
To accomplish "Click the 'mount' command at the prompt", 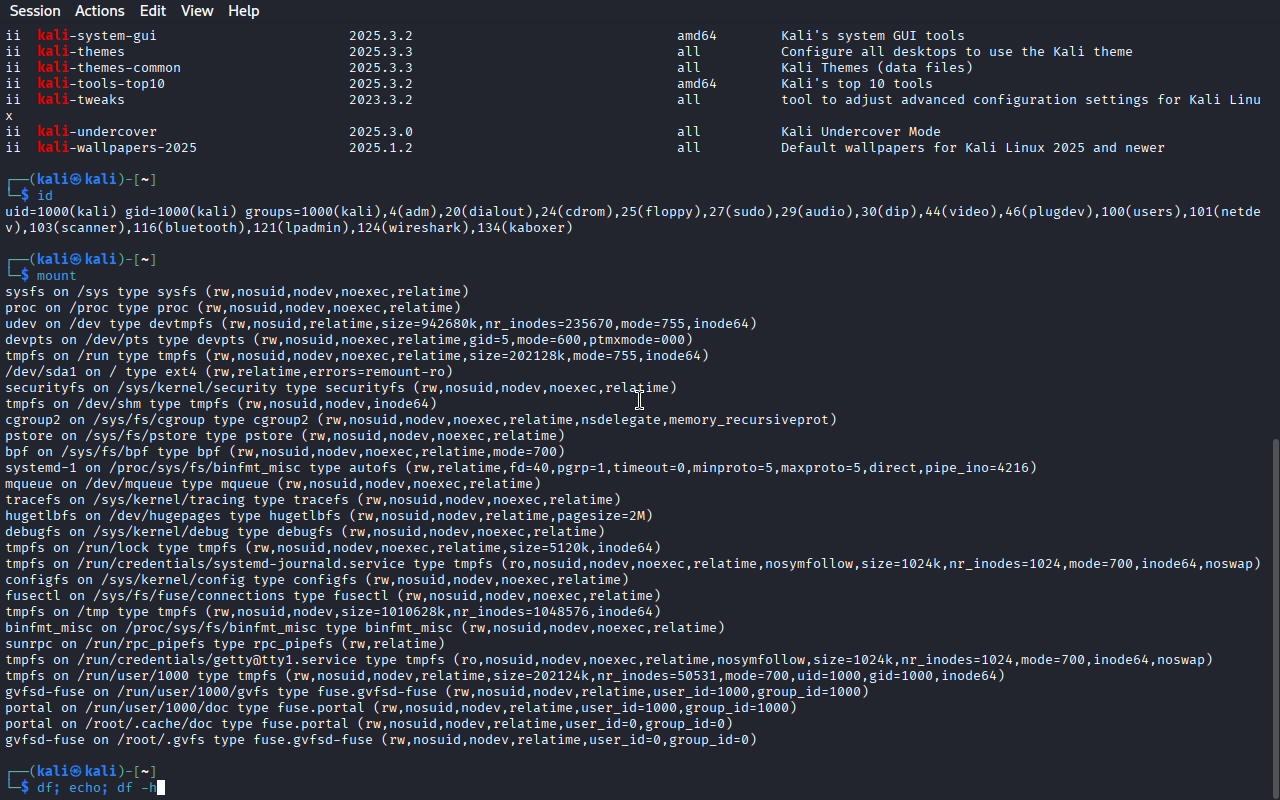I will pos(56,276).
